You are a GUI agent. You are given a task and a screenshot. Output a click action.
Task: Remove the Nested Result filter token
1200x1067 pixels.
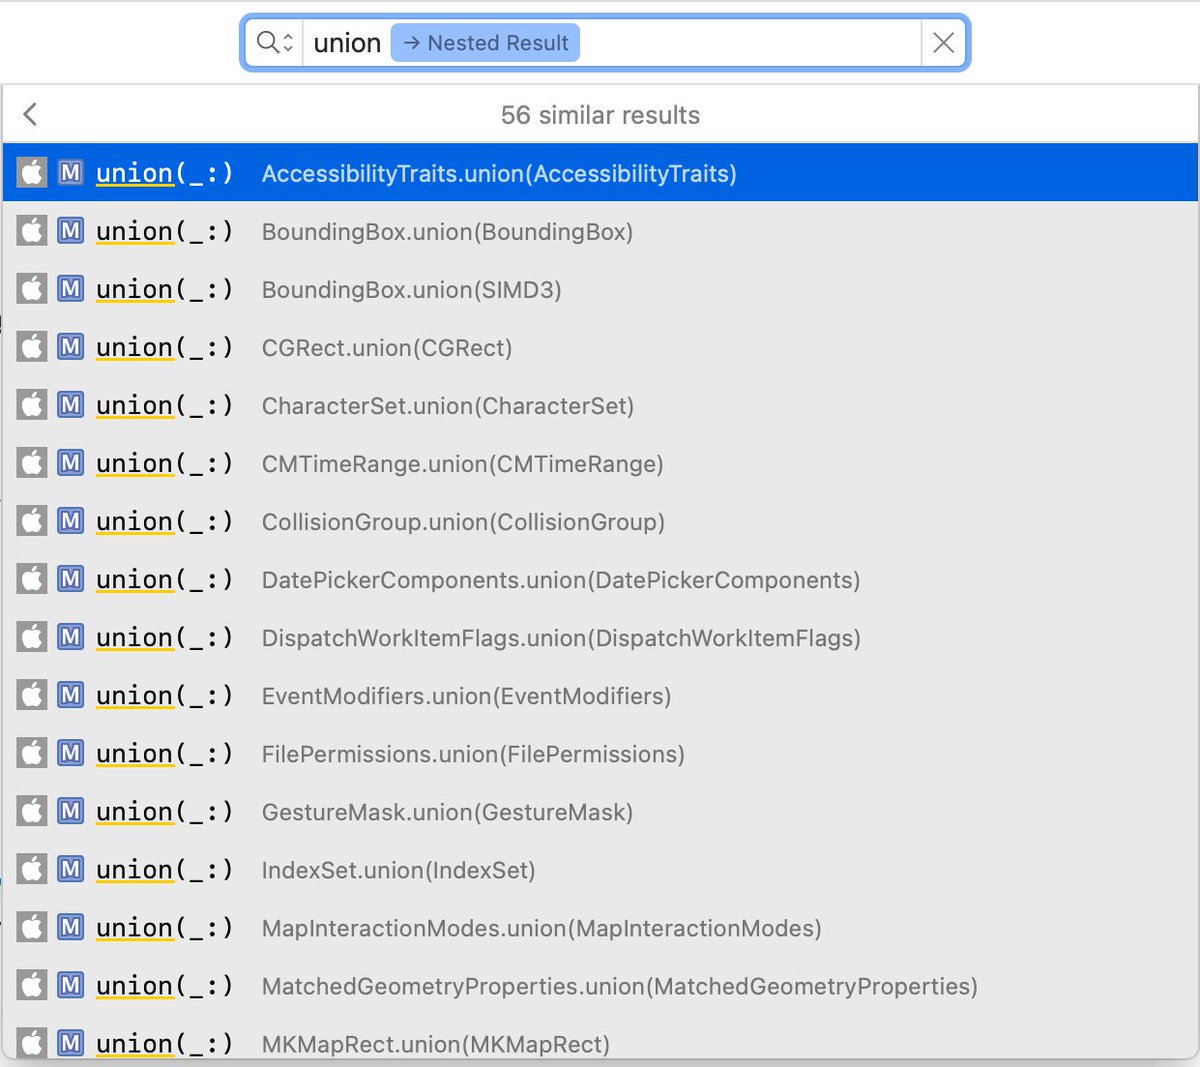click(x=485, y=42)
